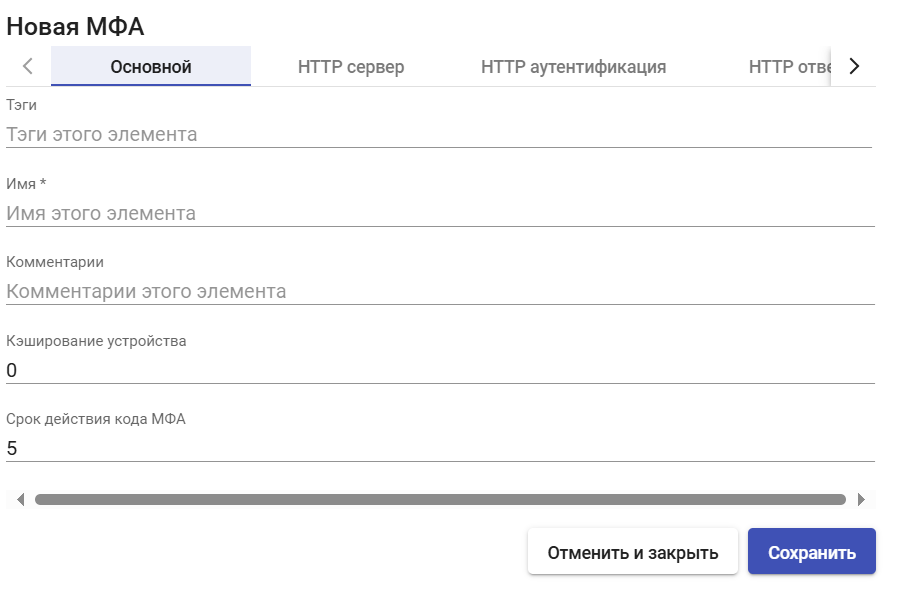Image resolution: width=899 pixels, height=589 pixels.
Task: Click Отменить и закрыть button
Action: [632, 552]
